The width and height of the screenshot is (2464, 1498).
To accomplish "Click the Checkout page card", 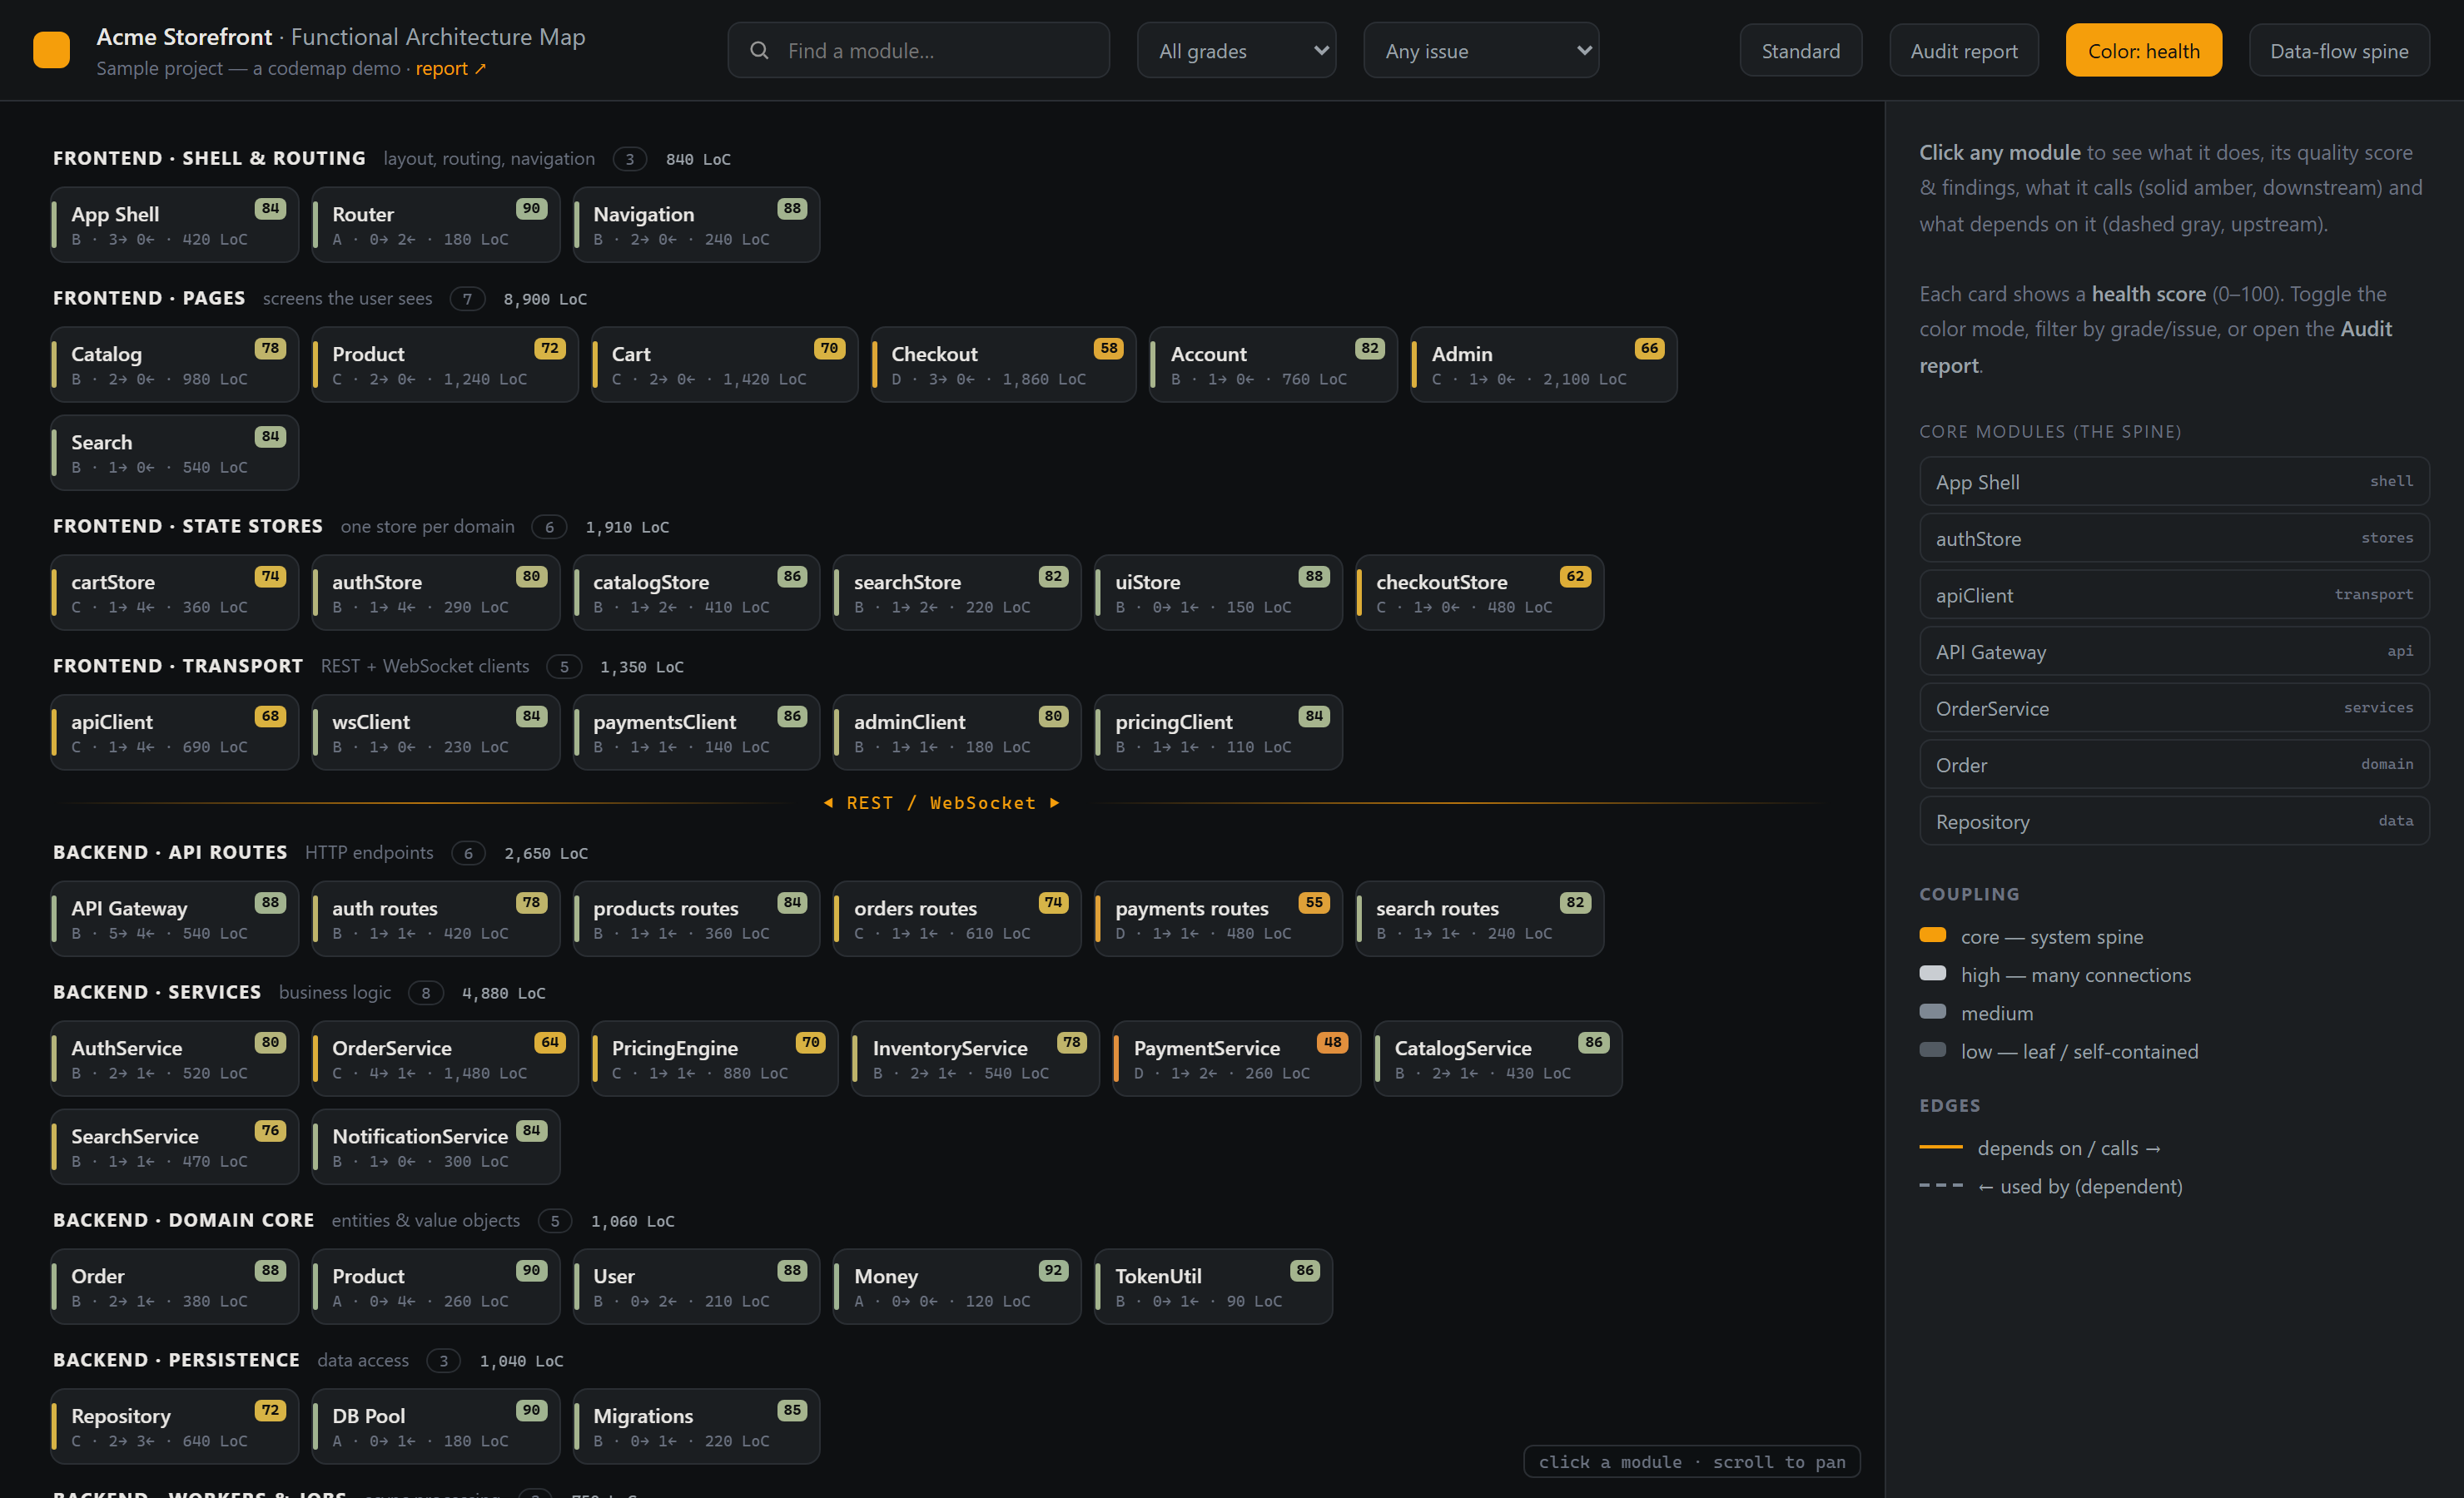I will pyautogui.click(x=1004, y=365).
